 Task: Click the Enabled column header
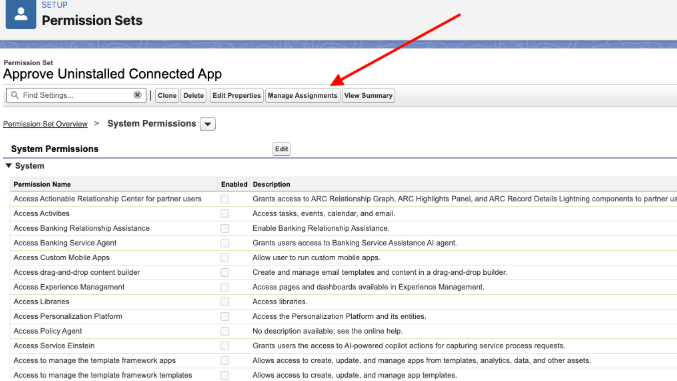coord(234,184)
